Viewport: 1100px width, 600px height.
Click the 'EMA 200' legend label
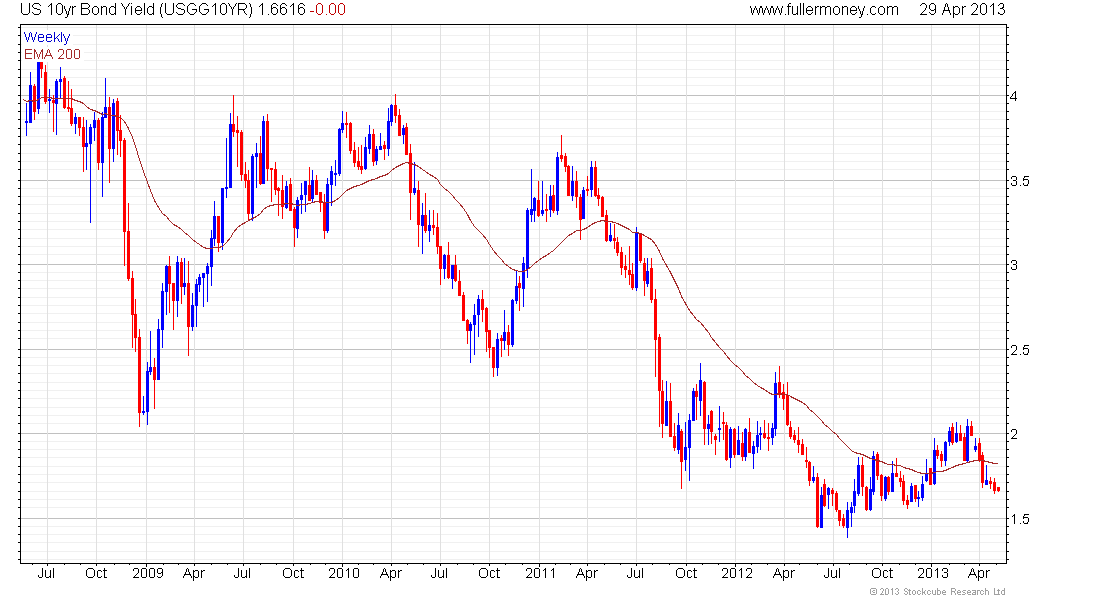tap(52, 54)
